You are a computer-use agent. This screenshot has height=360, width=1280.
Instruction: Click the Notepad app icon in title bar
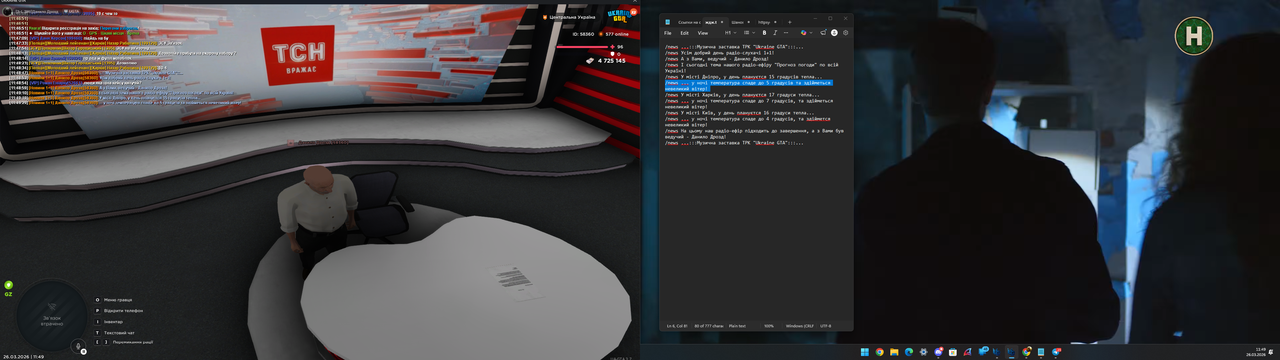coord(668,22)
